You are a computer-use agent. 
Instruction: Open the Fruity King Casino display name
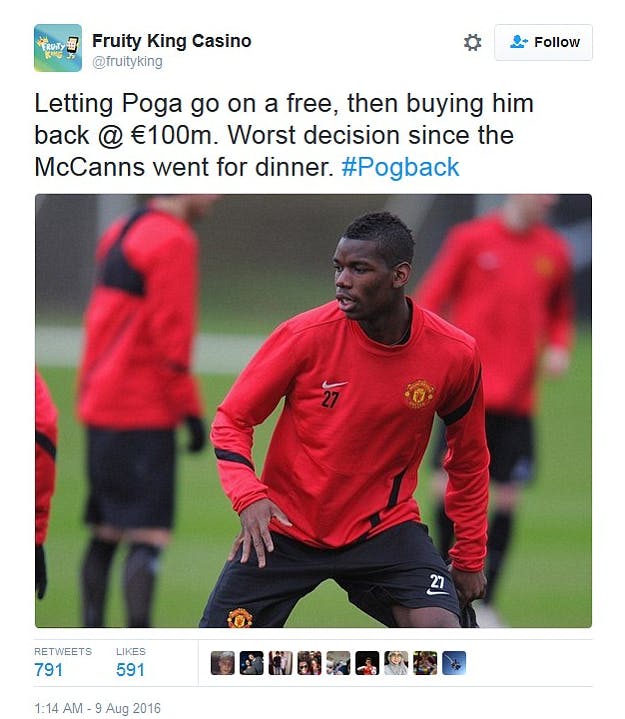click(171, 41)
